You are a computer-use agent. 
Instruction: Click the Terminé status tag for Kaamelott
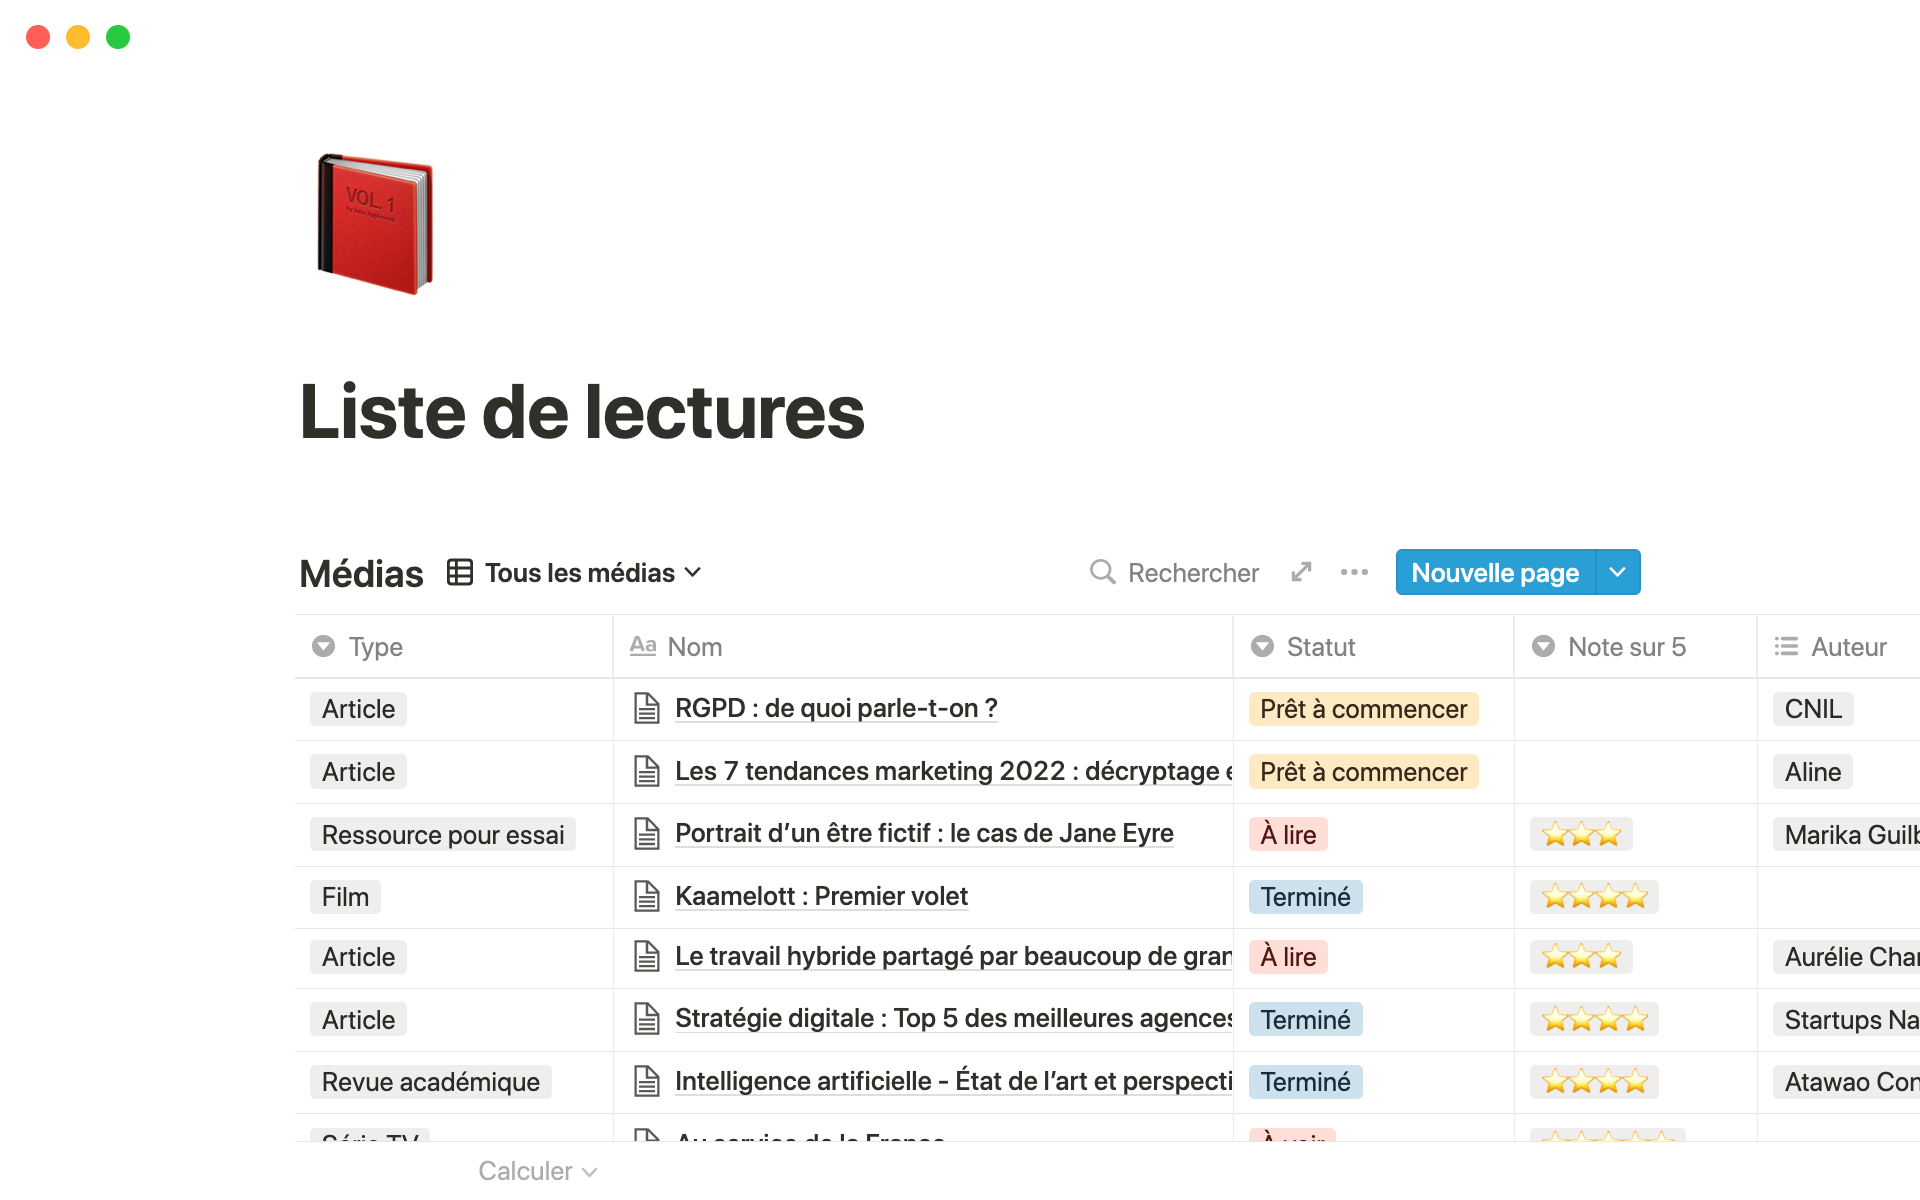tap(1305, 897)
